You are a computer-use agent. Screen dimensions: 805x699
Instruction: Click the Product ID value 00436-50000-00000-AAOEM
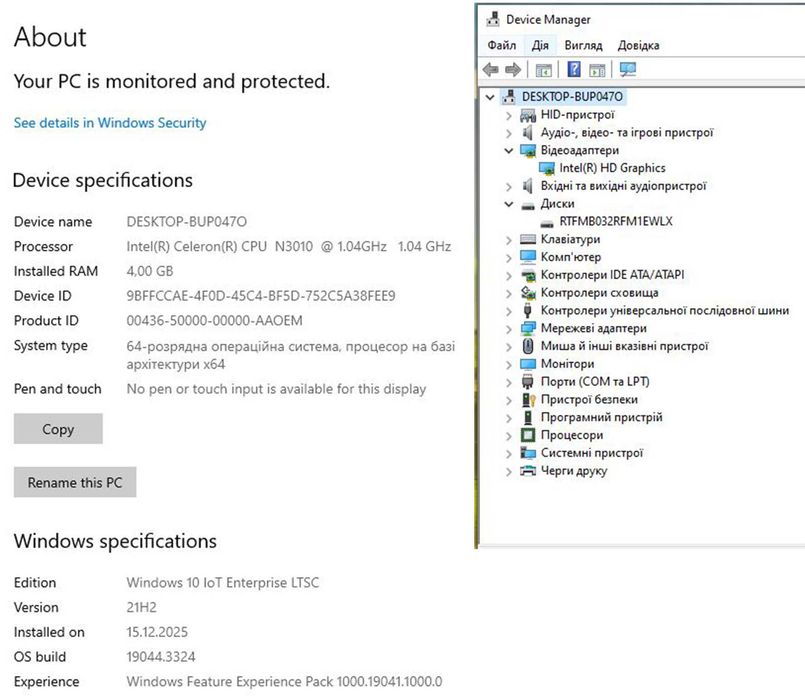[x=214, y=320]
